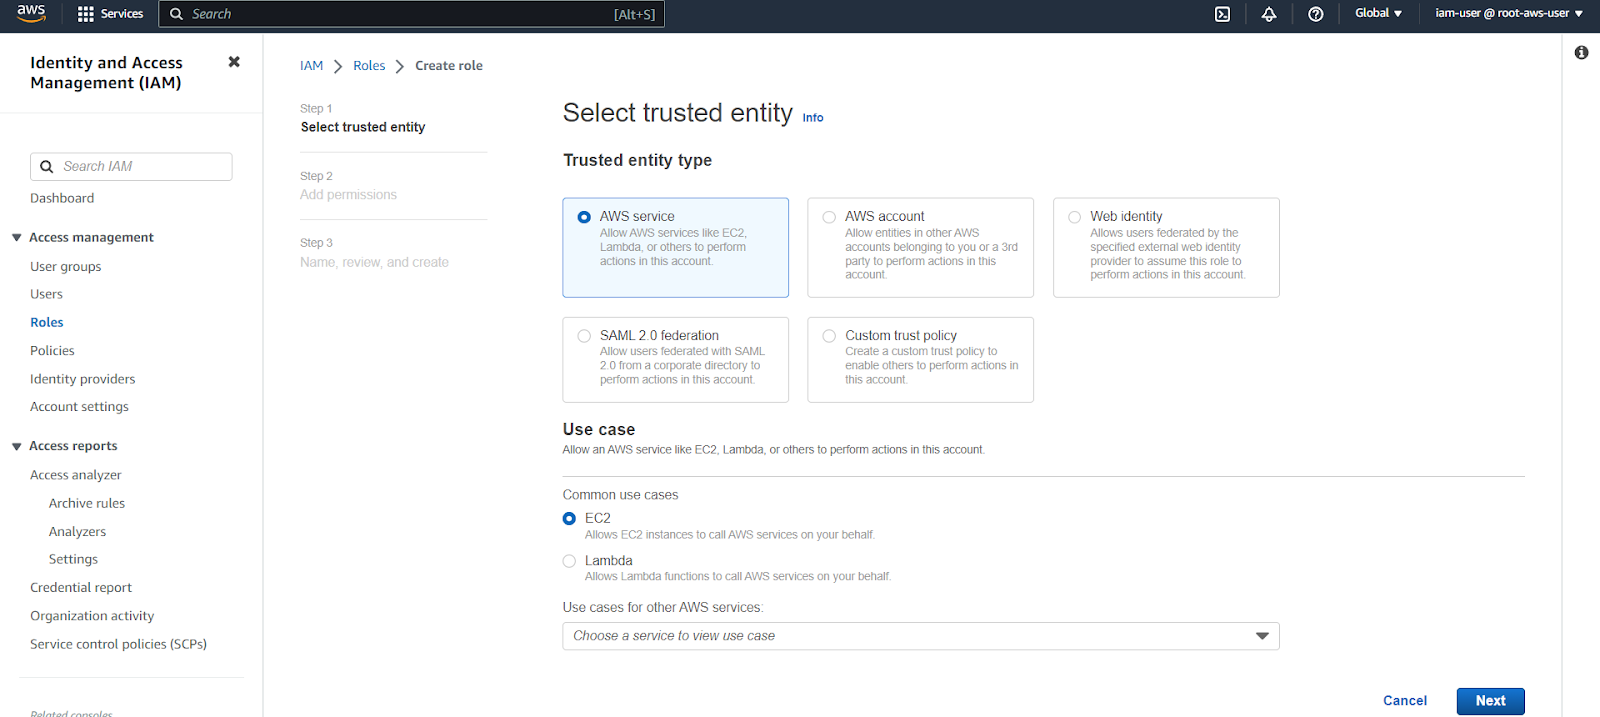Screen dimensions: 1600x717
Task: Click the Search IAM field
Action: pos(131,167)
